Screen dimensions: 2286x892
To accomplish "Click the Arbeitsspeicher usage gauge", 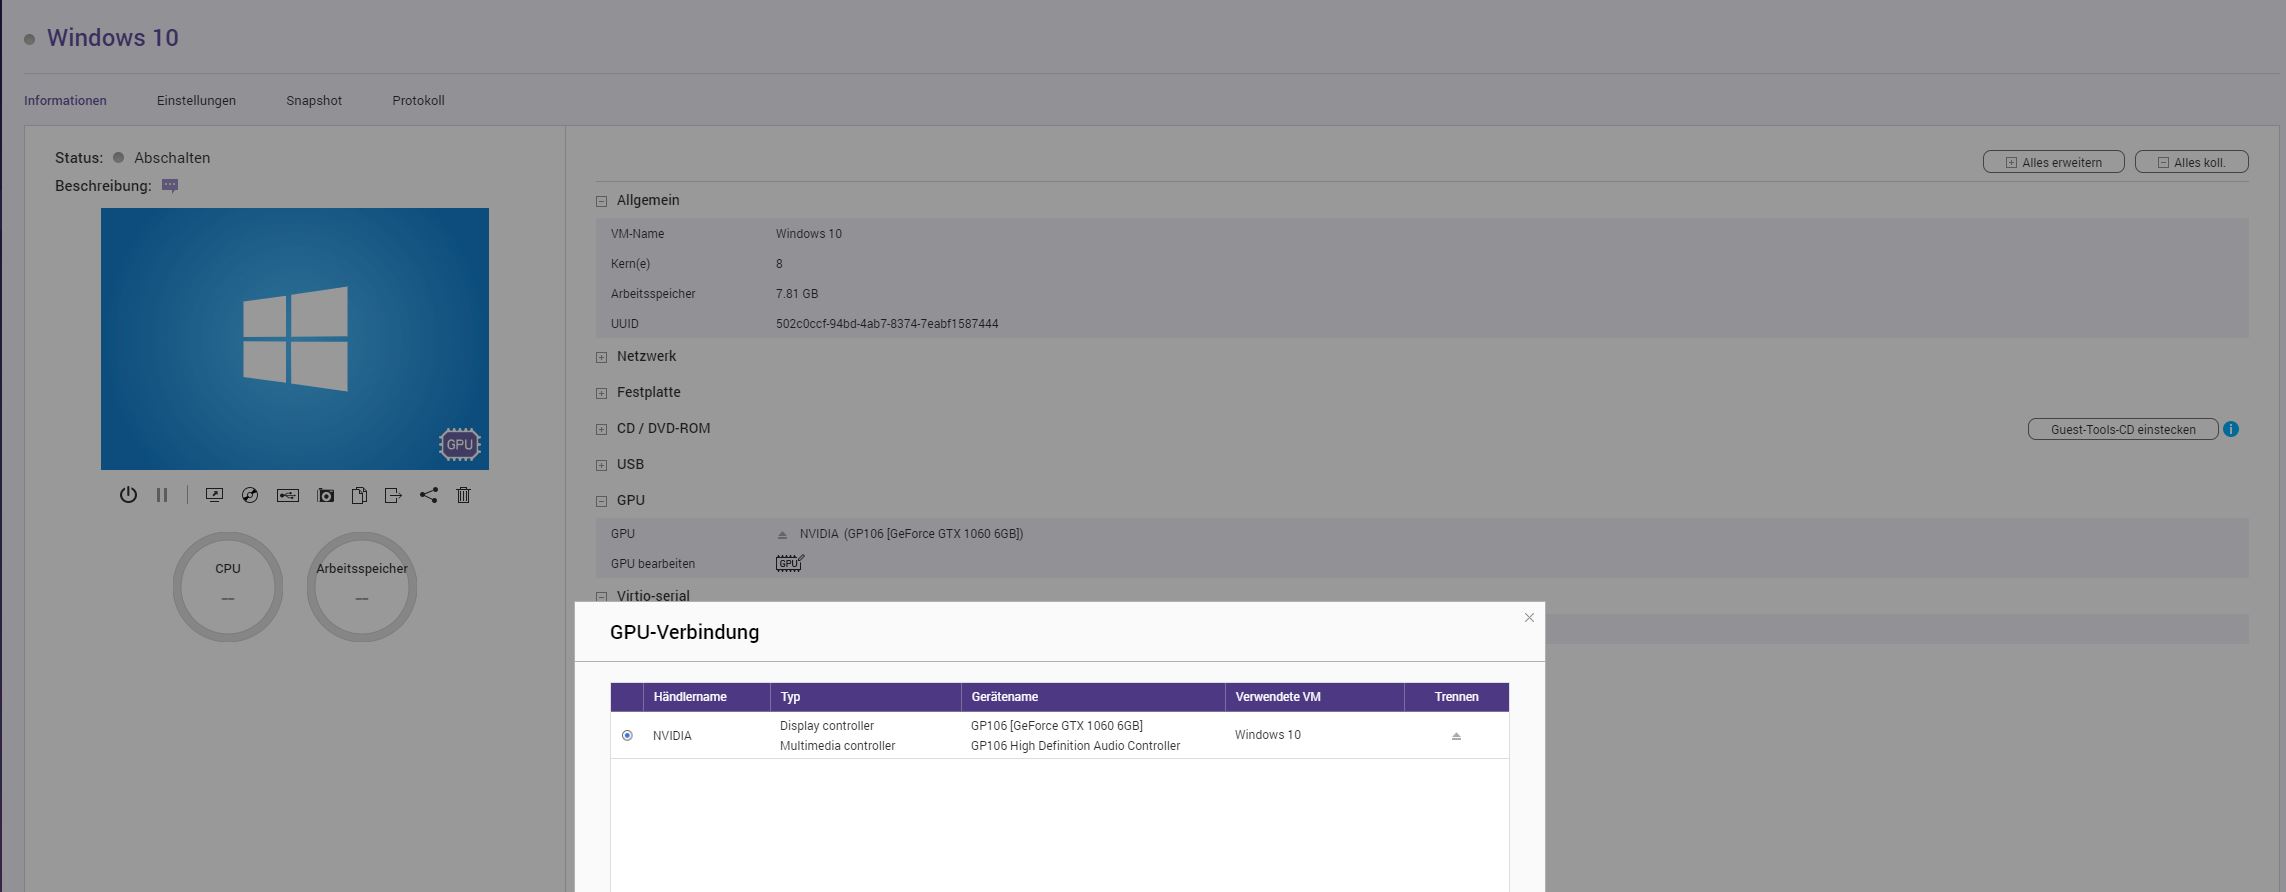I will tap(362, 587).
